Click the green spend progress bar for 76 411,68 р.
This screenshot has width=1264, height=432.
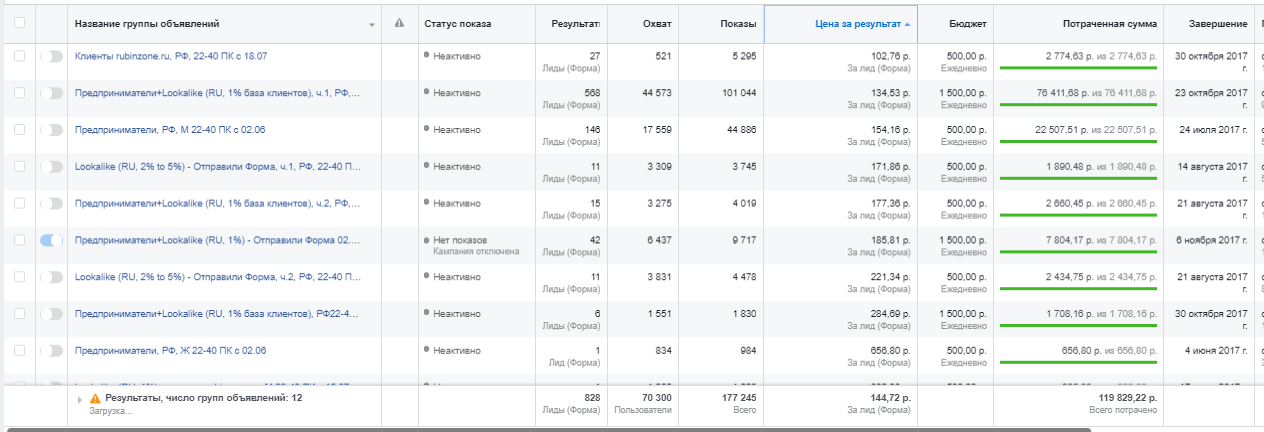1079,105
